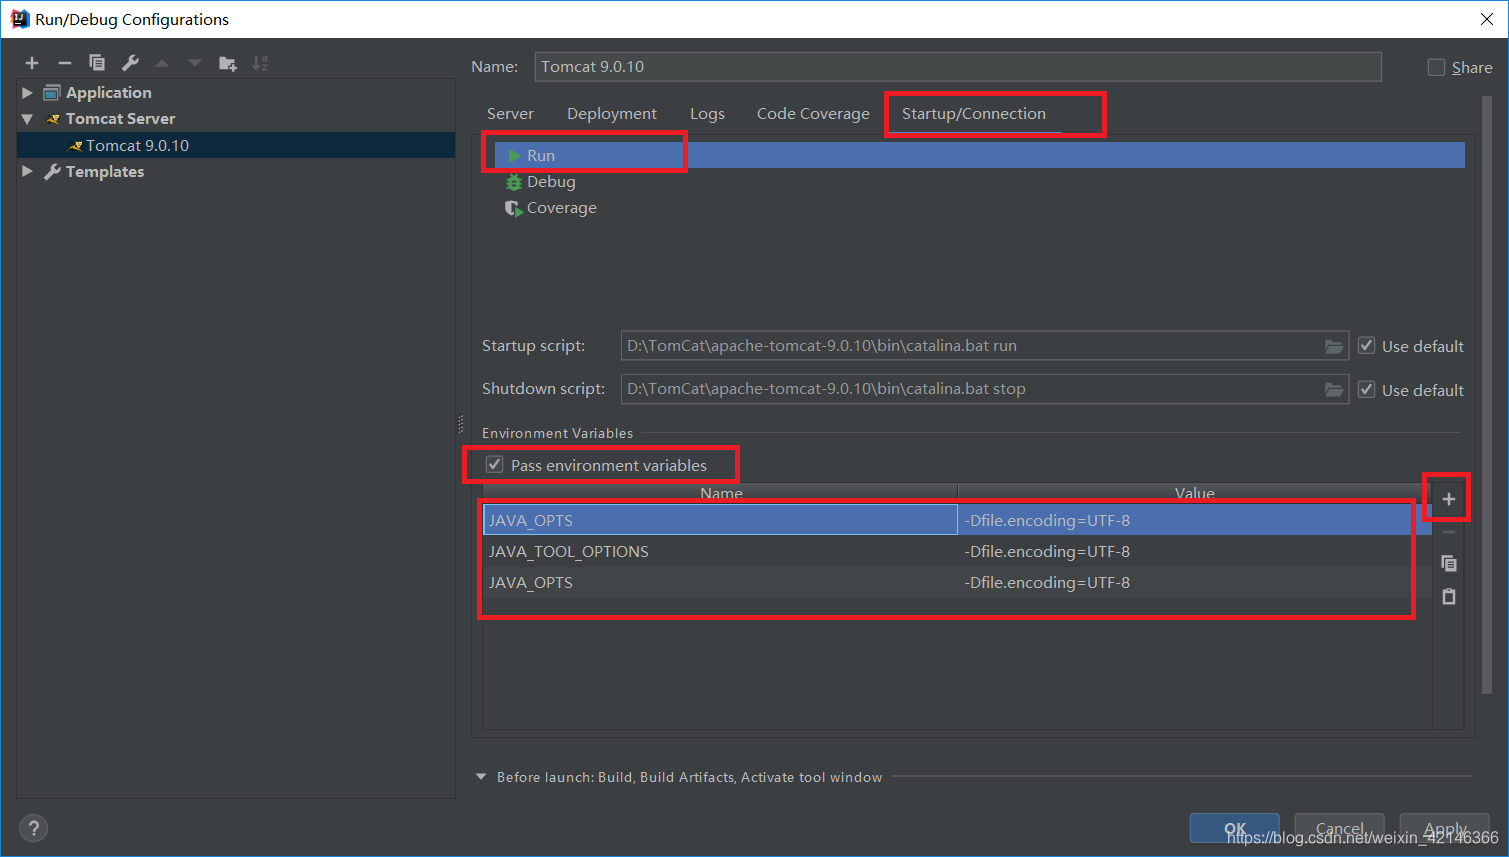
Task: Add a new environment variable
Action: pyautogui.click(x=1449, y=499)
